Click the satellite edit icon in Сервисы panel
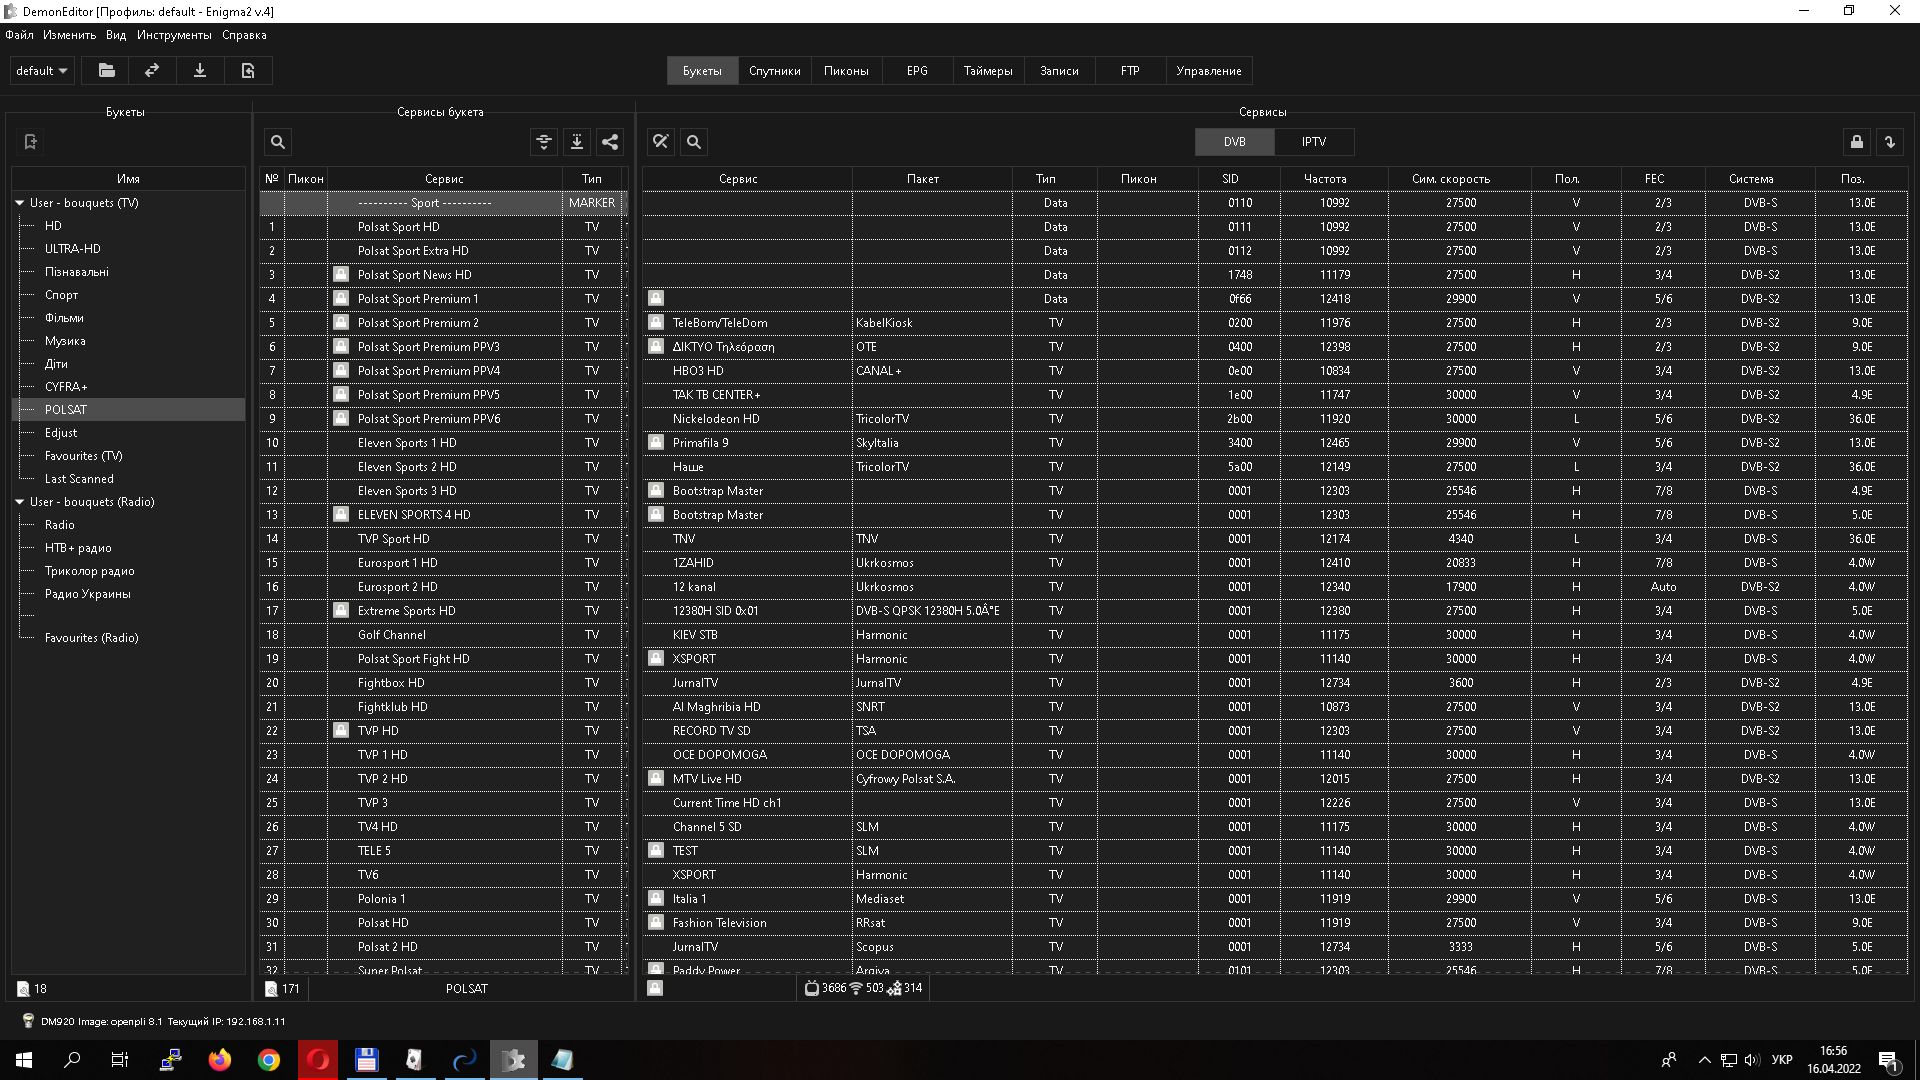Image resolution: width=1920 pixels, height=1080 pixels. click(661, 142)
